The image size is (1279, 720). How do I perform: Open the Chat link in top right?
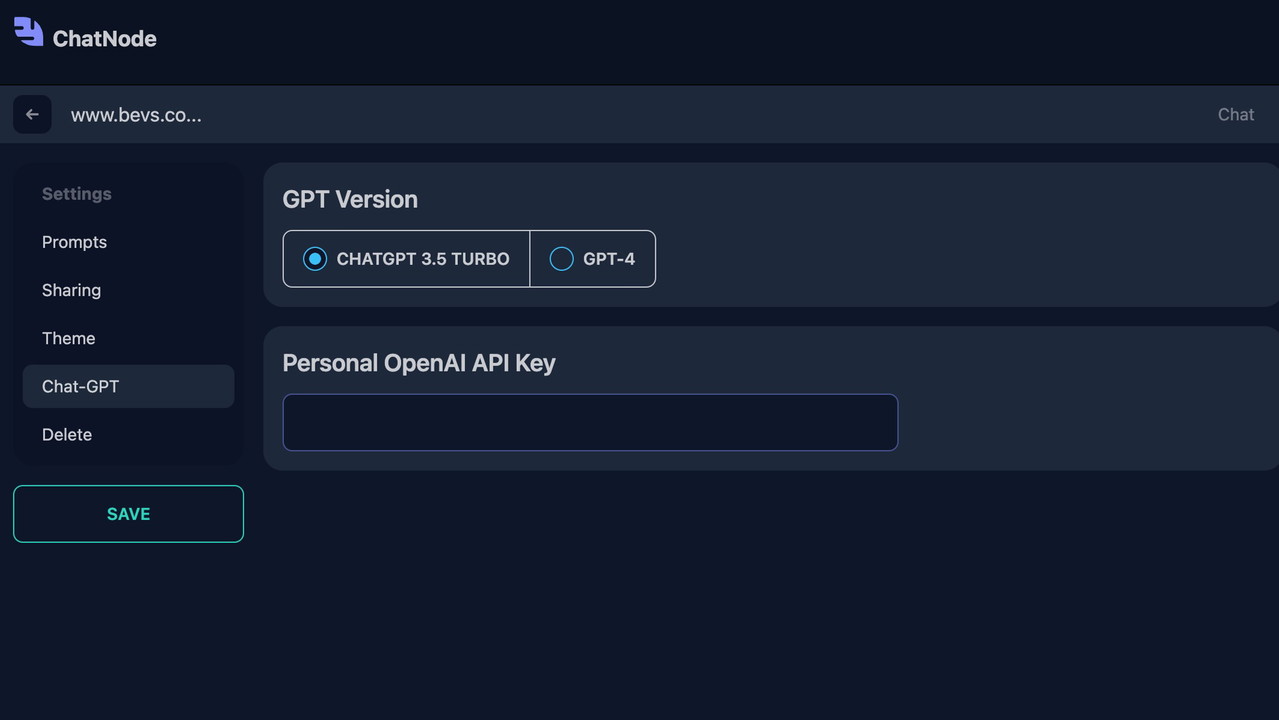(x=1235, y=114)
